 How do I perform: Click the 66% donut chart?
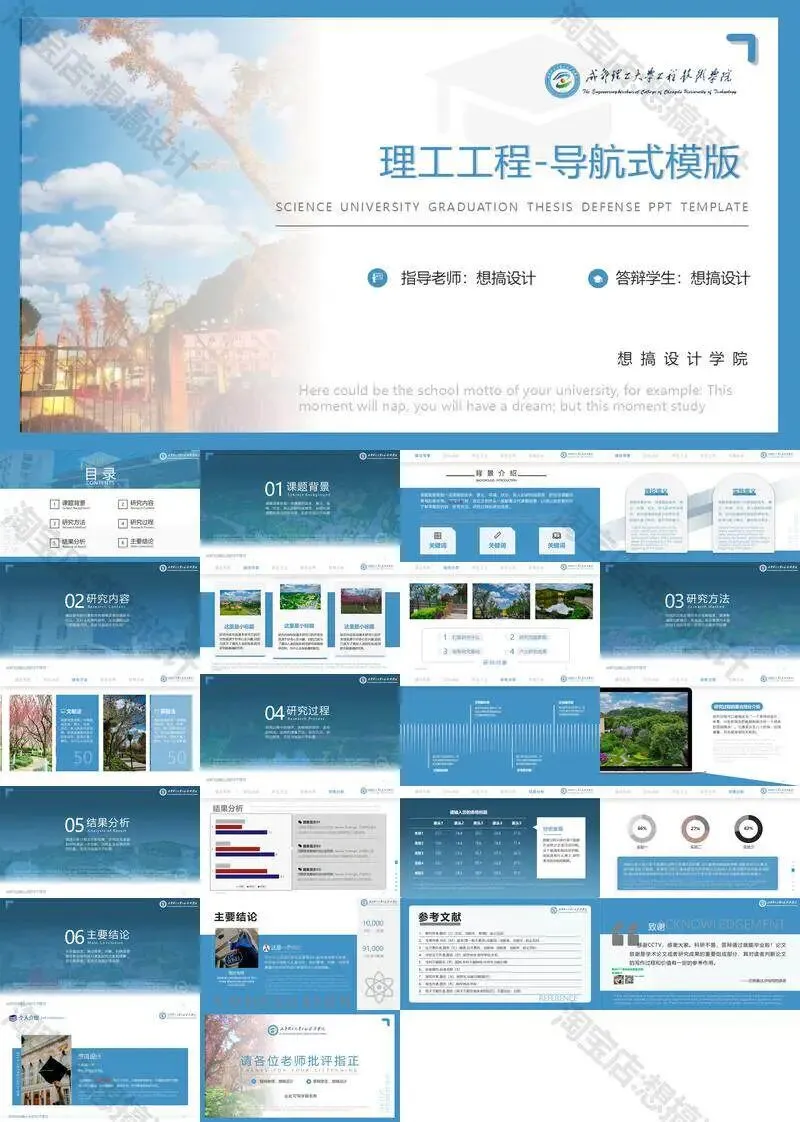point(642,829)
